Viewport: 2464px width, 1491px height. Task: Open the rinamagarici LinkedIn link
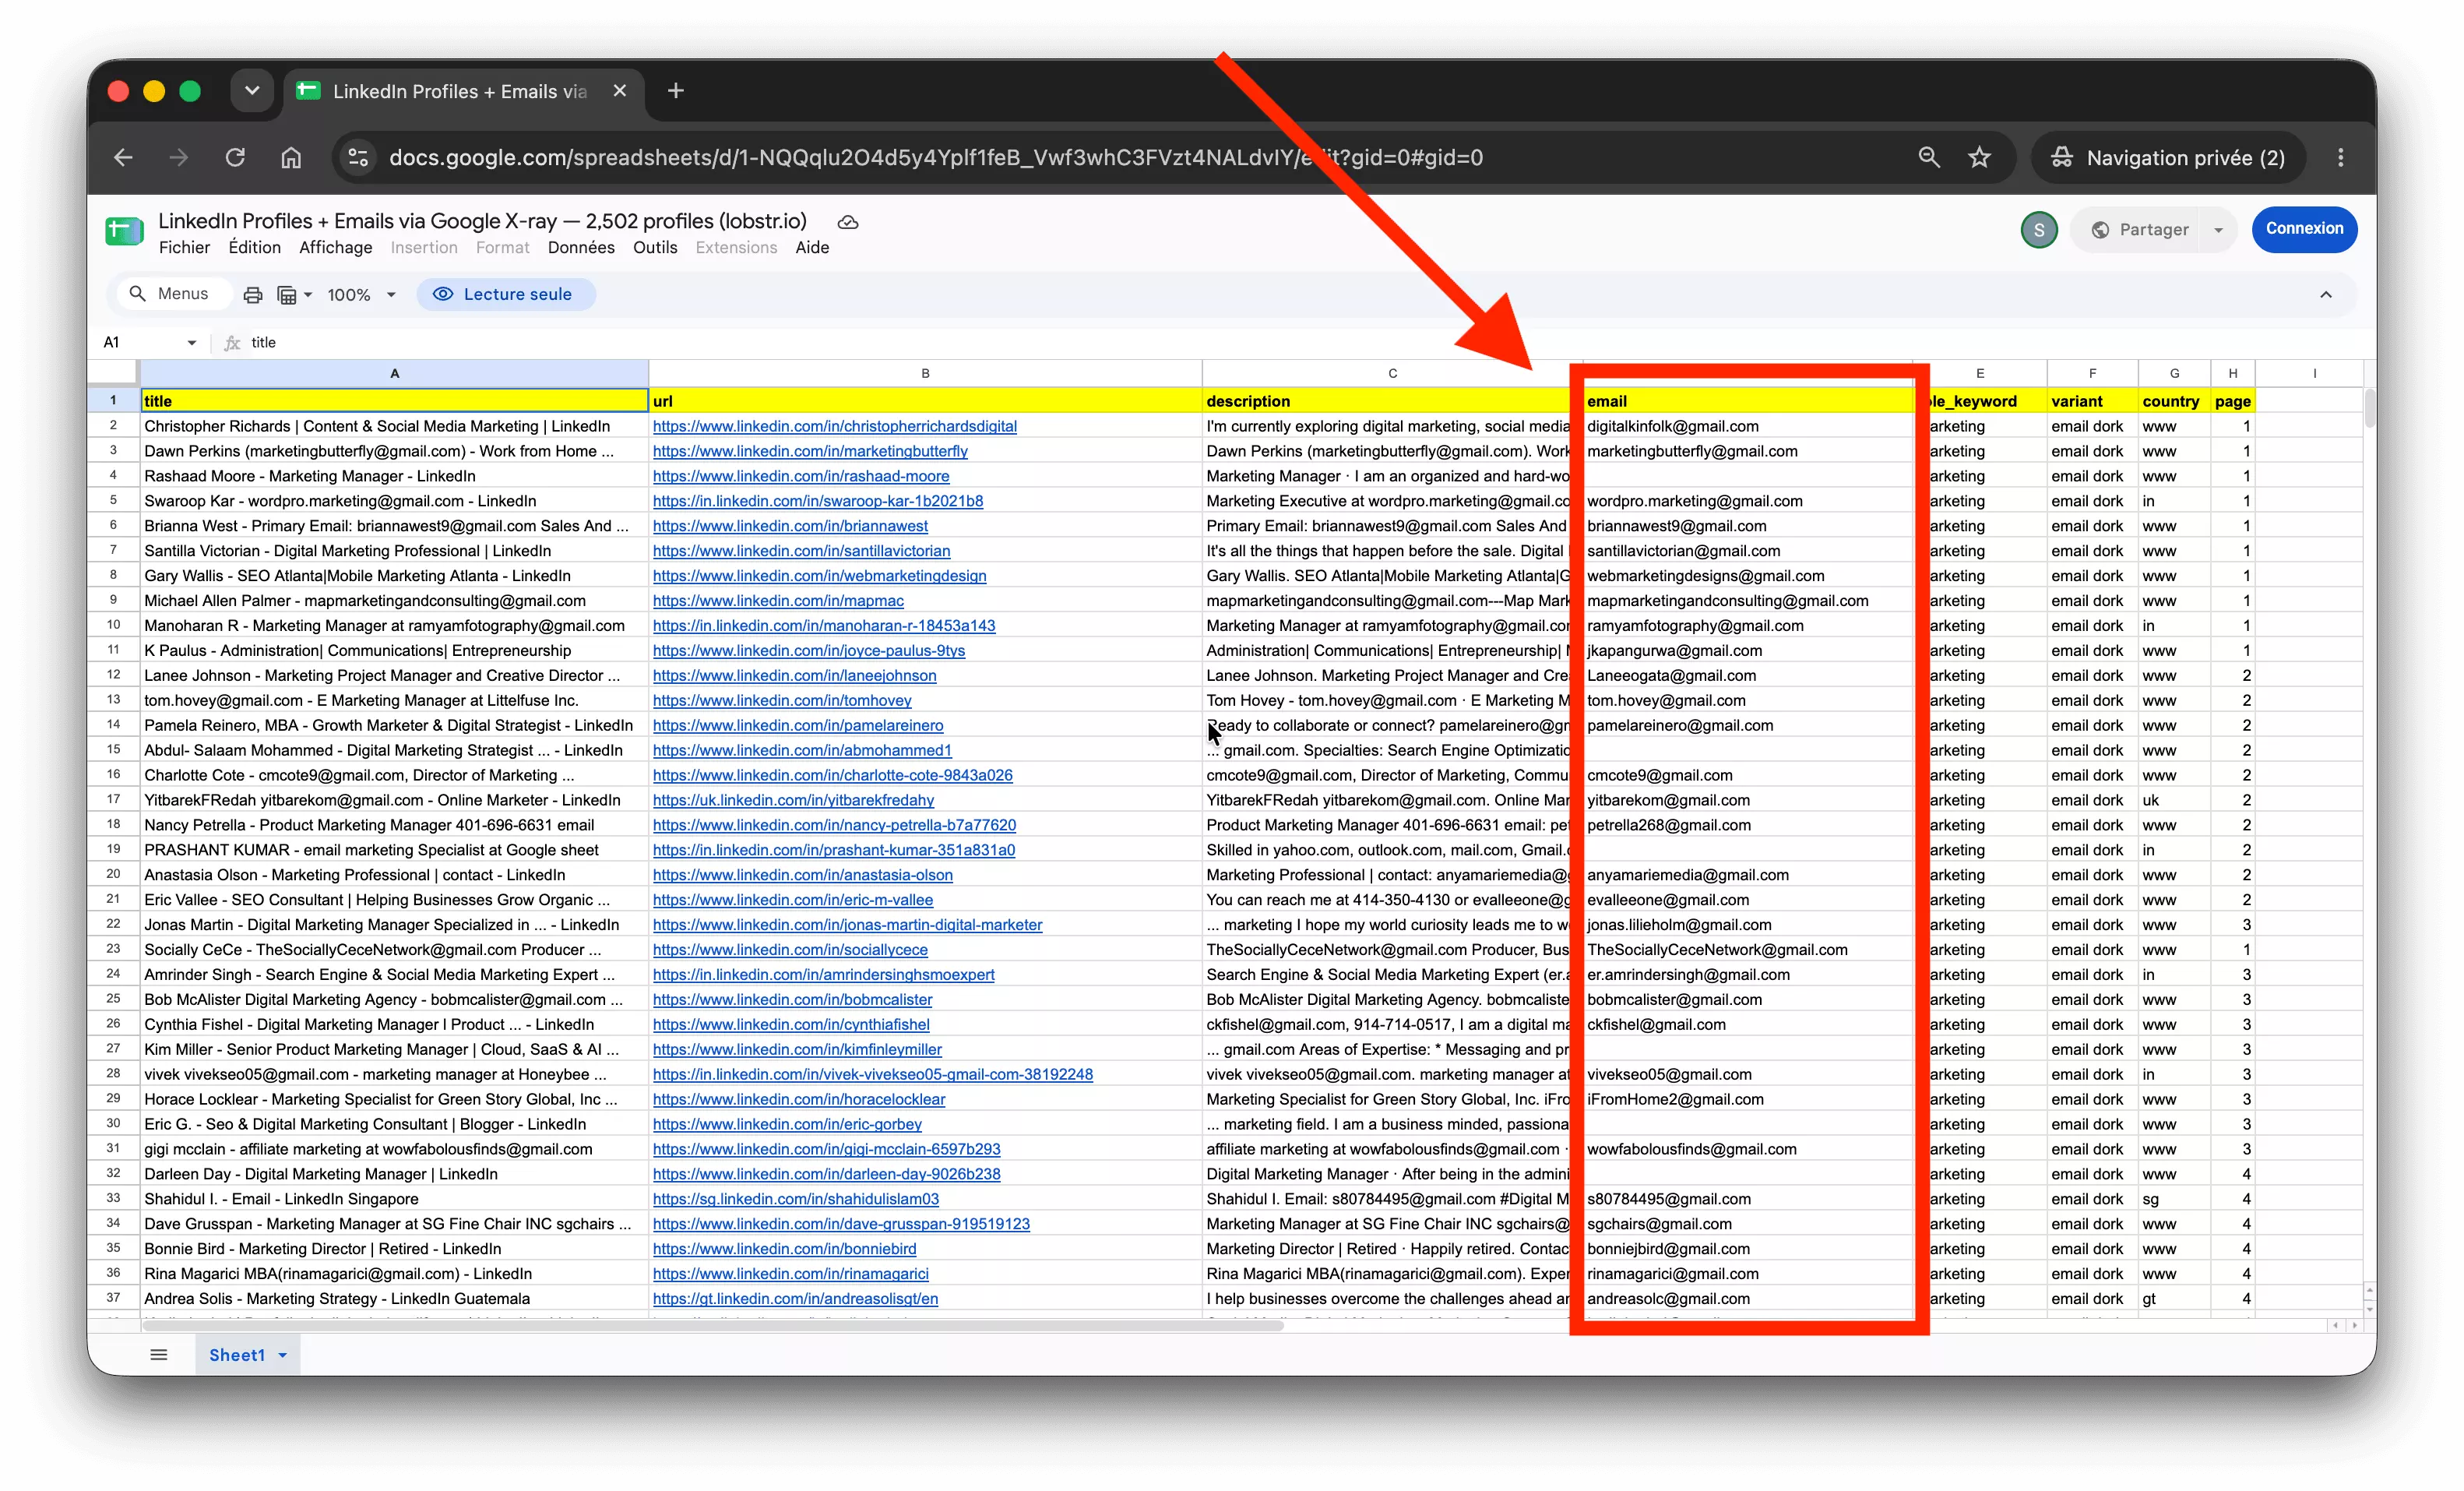[791, 1274]
